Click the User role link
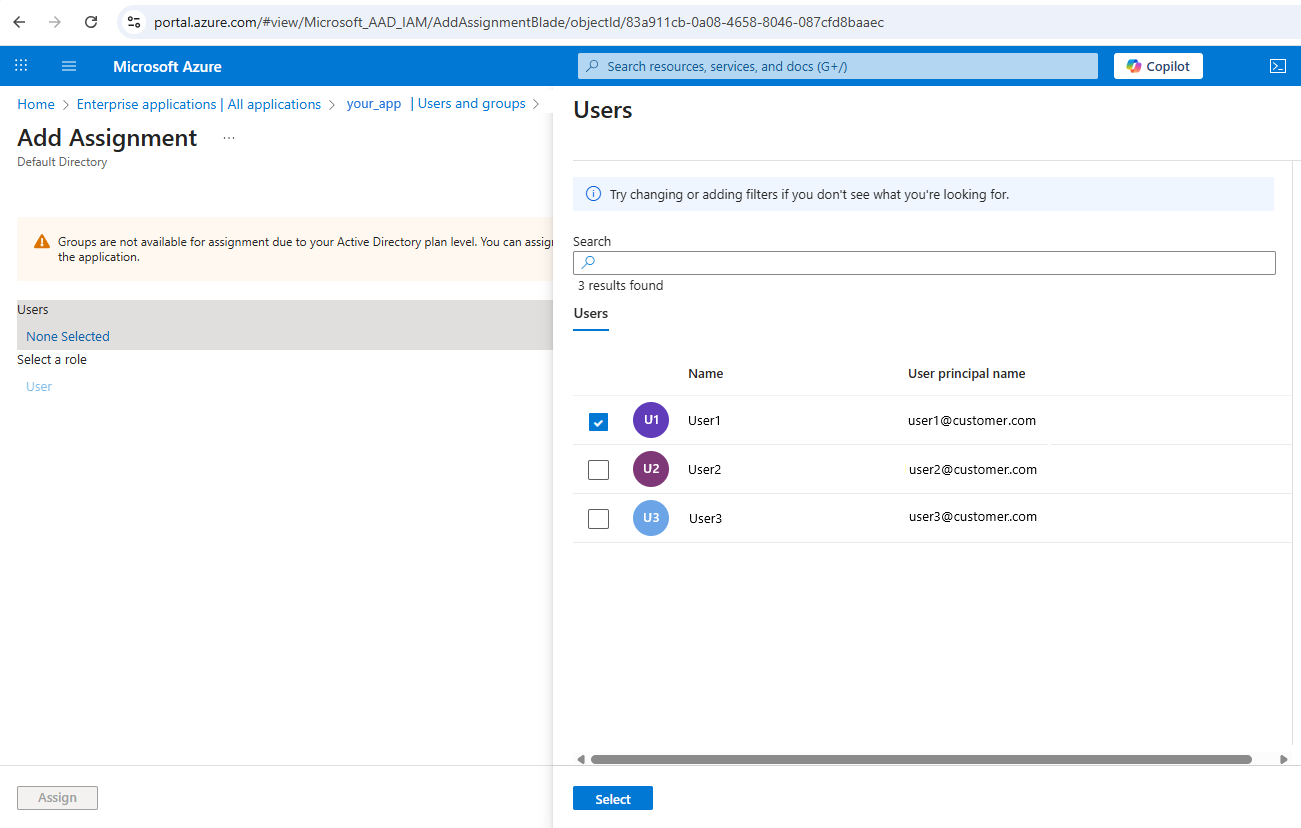The height and width of the screenshot is (828, 1301). coord(39,387)
